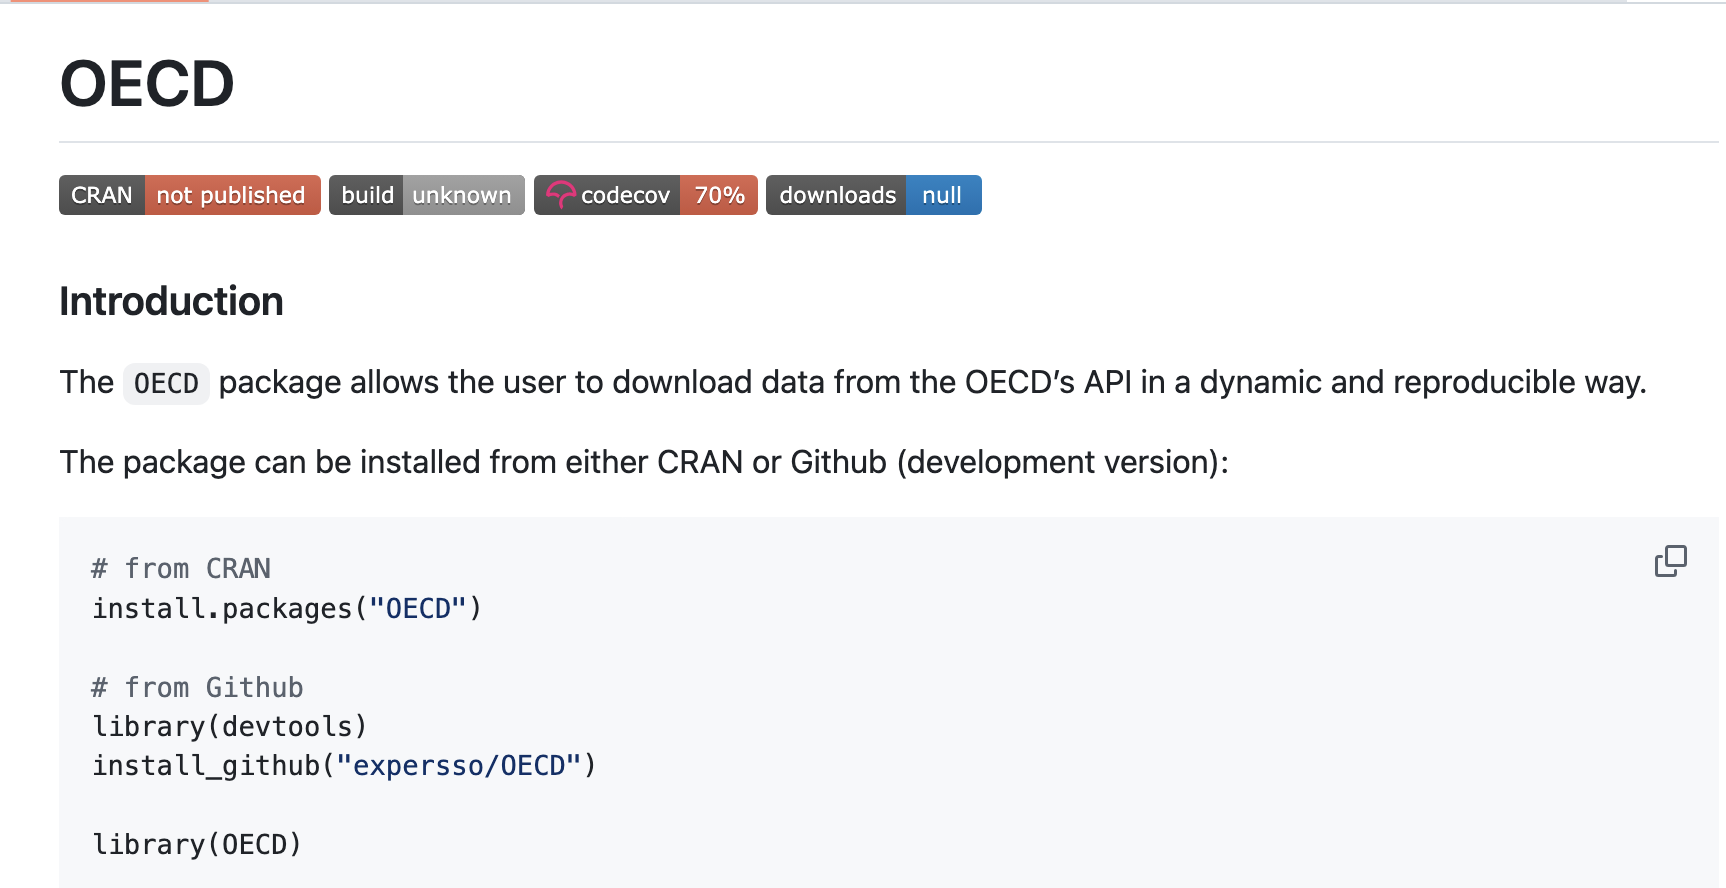This screenshot has width=1726, height=888.
Task: Click the inline OECD code tag
Action: click(166, 384)
